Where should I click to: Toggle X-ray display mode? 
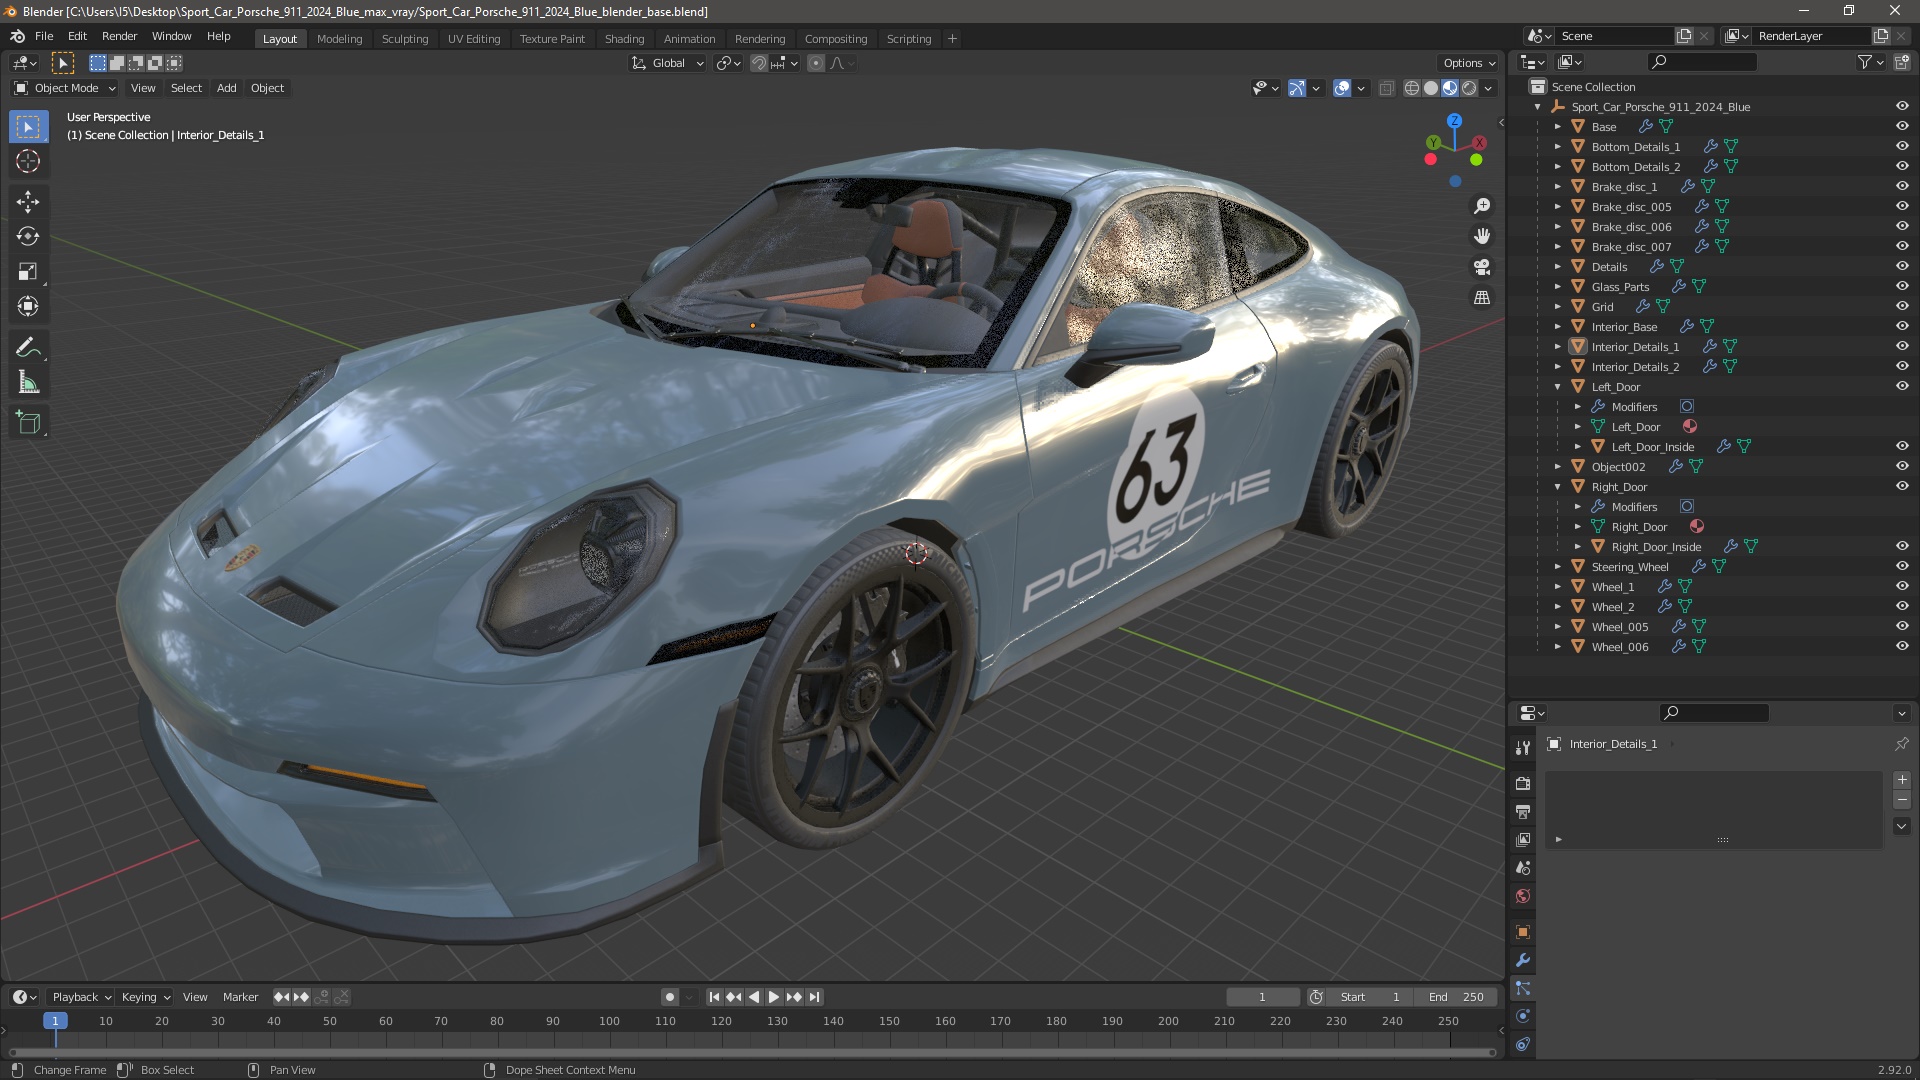1386,88
